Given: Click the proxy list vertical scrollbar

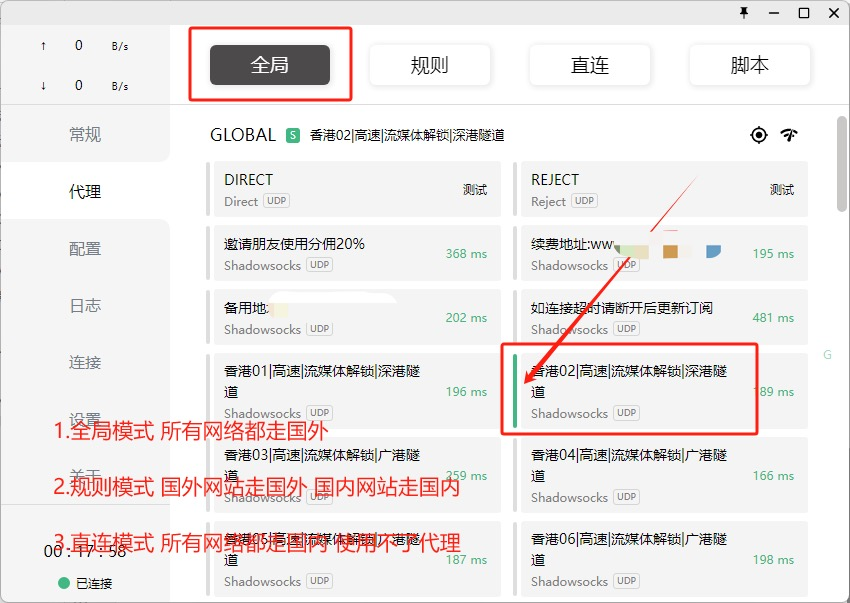Looking at the screenshot, I should pyautogui.click(x=841, y=164).
